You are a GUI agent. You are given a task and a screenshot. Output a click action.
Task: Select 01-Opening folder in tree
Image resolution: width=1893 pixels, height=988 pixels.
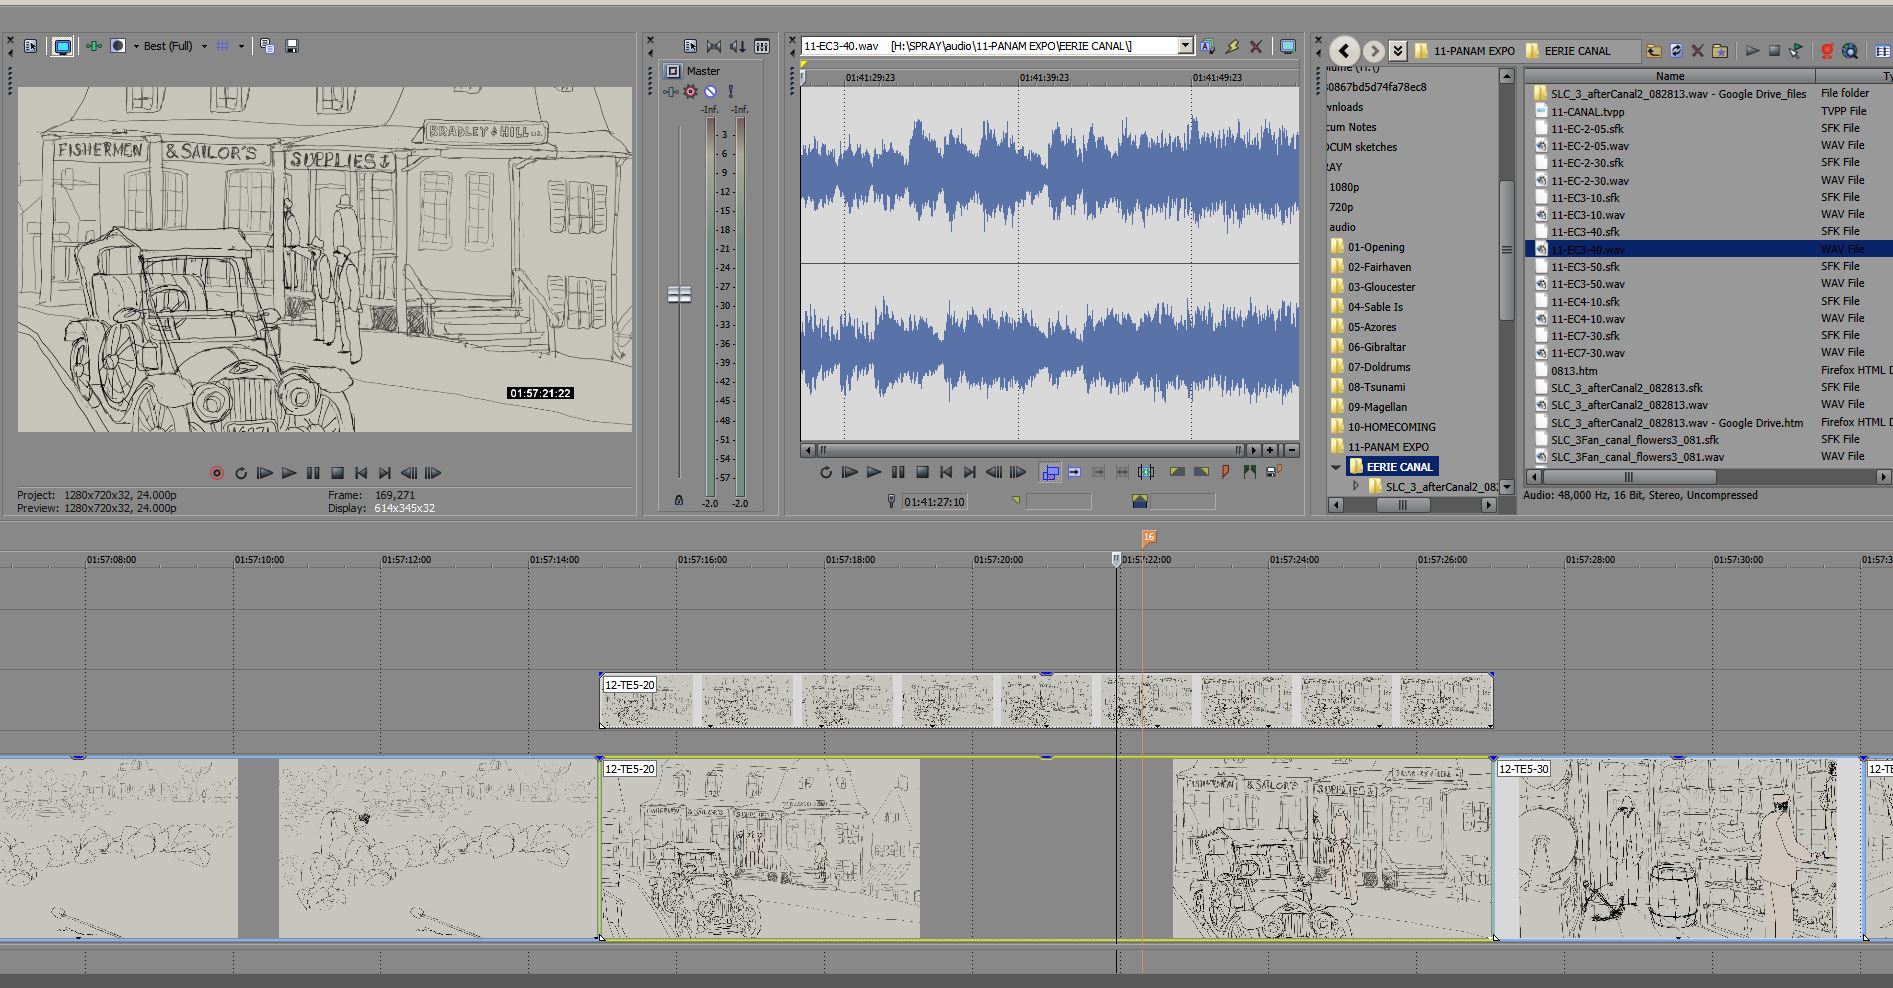[1367, 247]
